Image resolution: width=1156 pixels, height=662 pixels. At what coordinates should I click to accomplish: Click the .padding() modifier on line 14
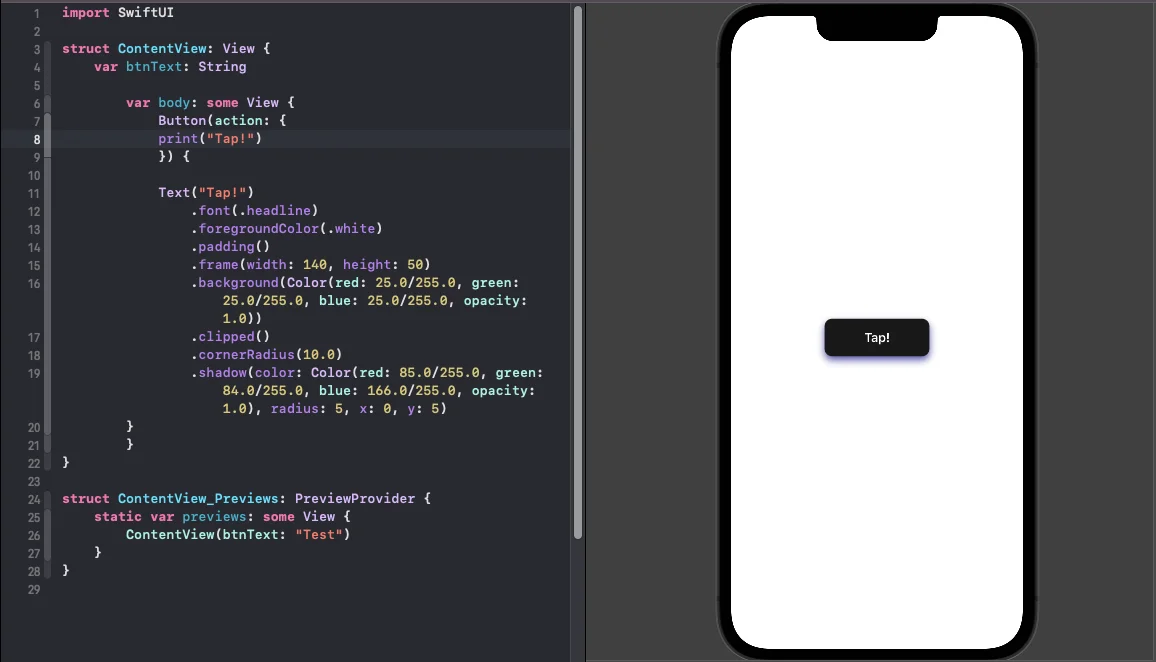coord(231,247)
